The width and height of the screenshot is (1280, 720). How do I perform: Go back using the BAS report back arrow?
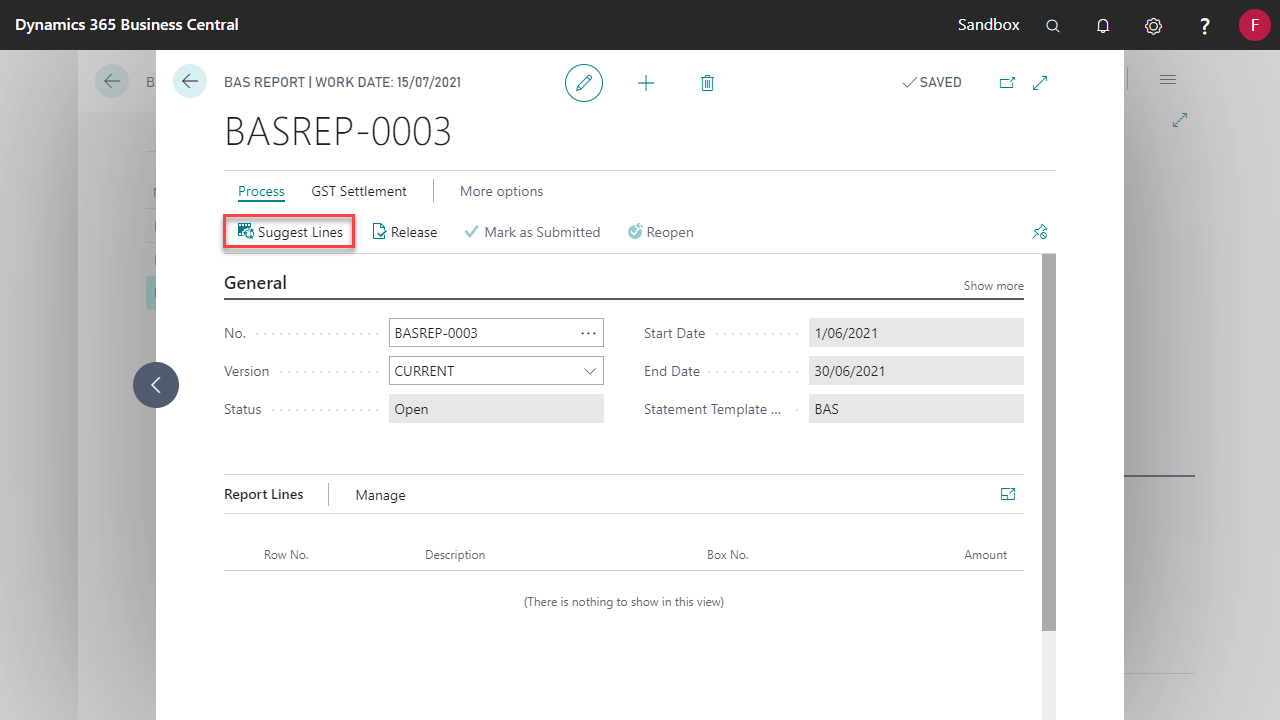(190, 81)
